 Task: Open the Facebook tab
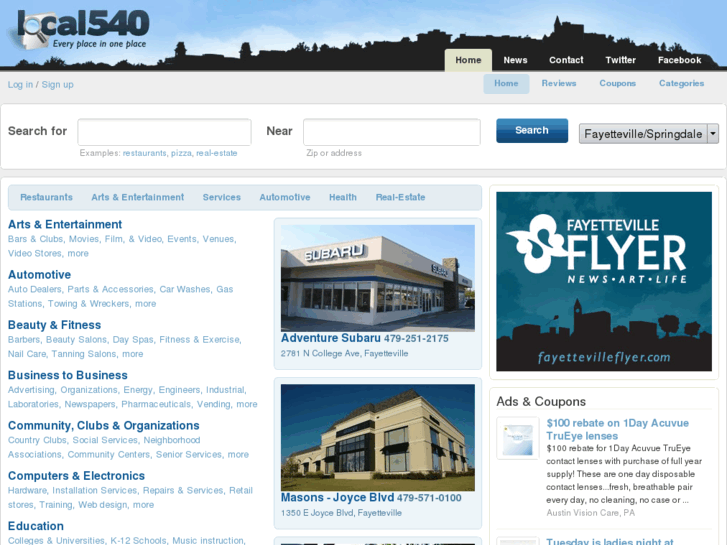(679, 60)
